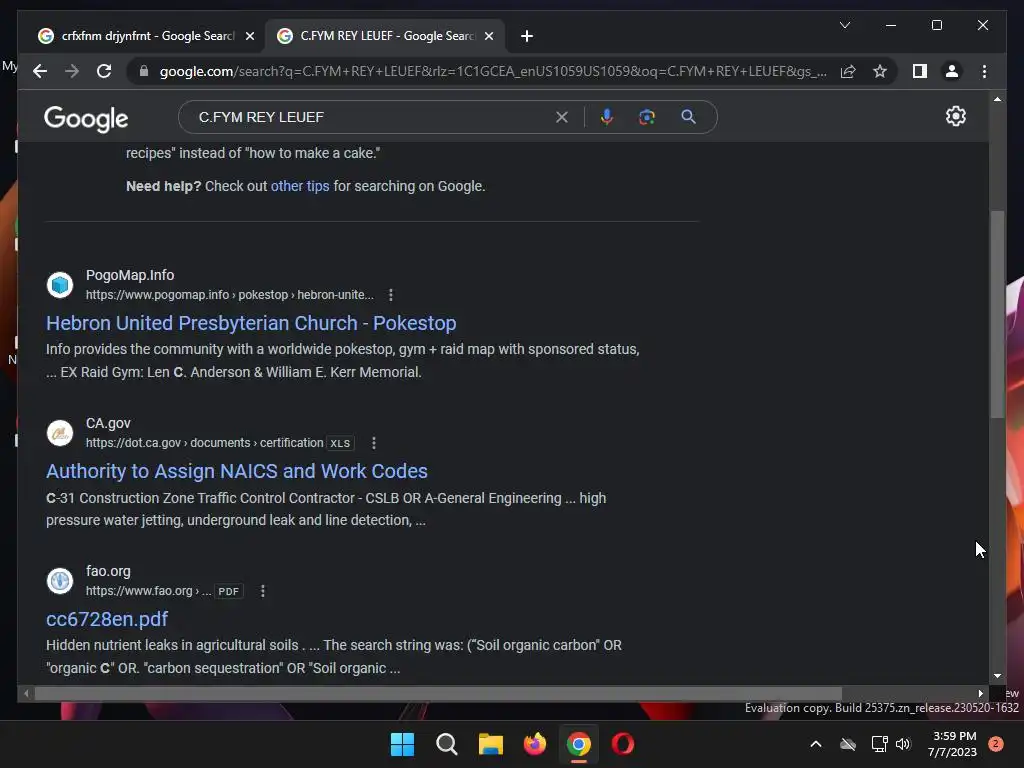
Task: Click the horizontal scrollbar thumb
Action: pos(438,694)
